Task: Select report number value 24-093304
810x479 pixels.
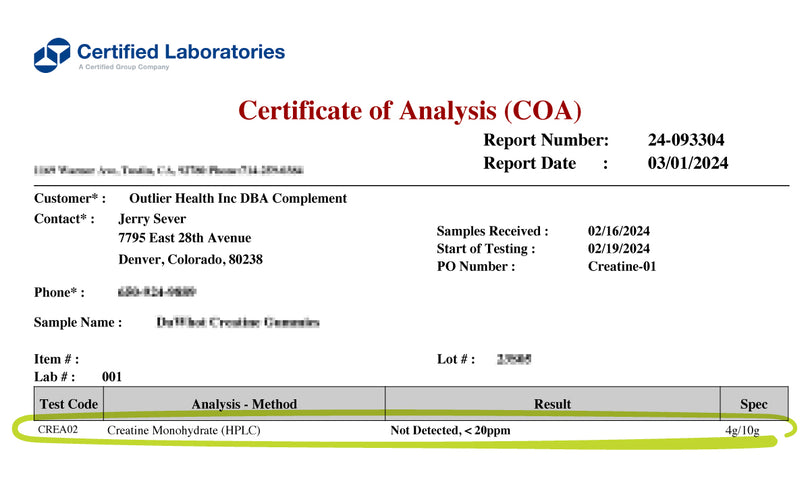Action: 686,140
